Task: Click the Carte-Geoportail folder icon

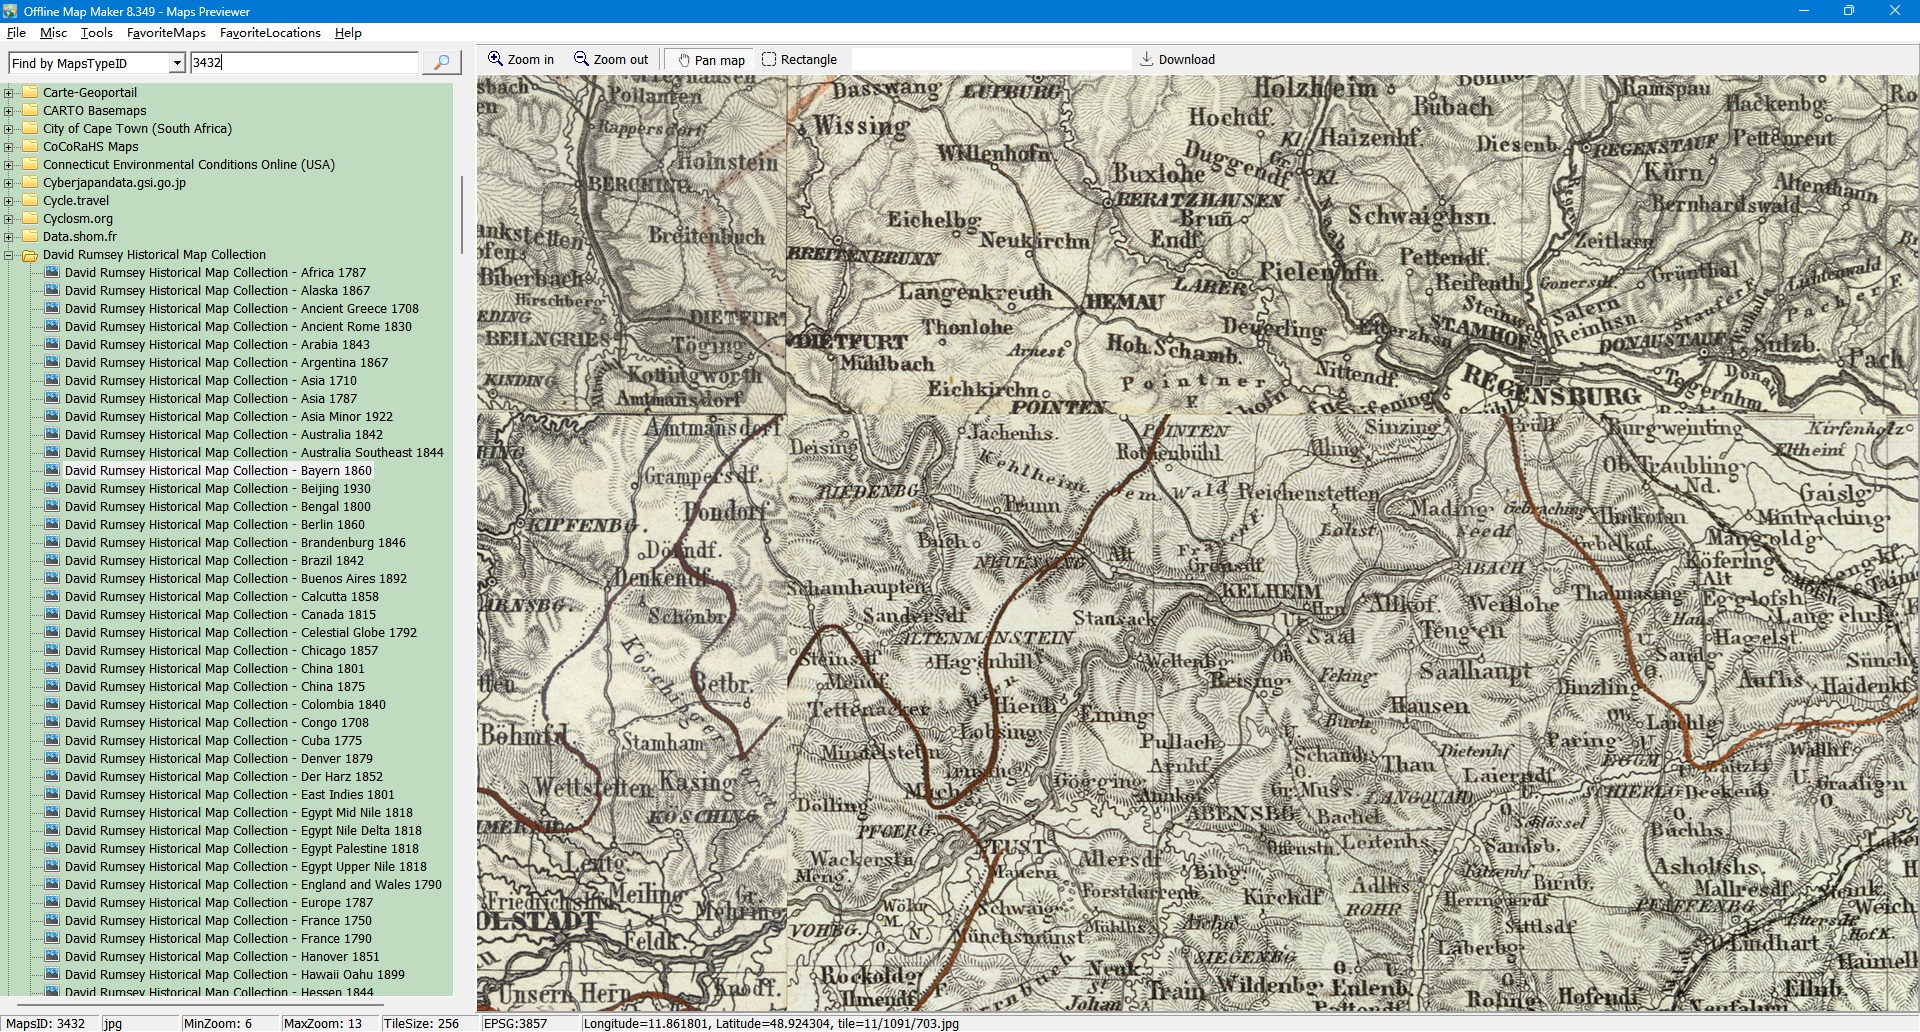Action: click(30, 92)
